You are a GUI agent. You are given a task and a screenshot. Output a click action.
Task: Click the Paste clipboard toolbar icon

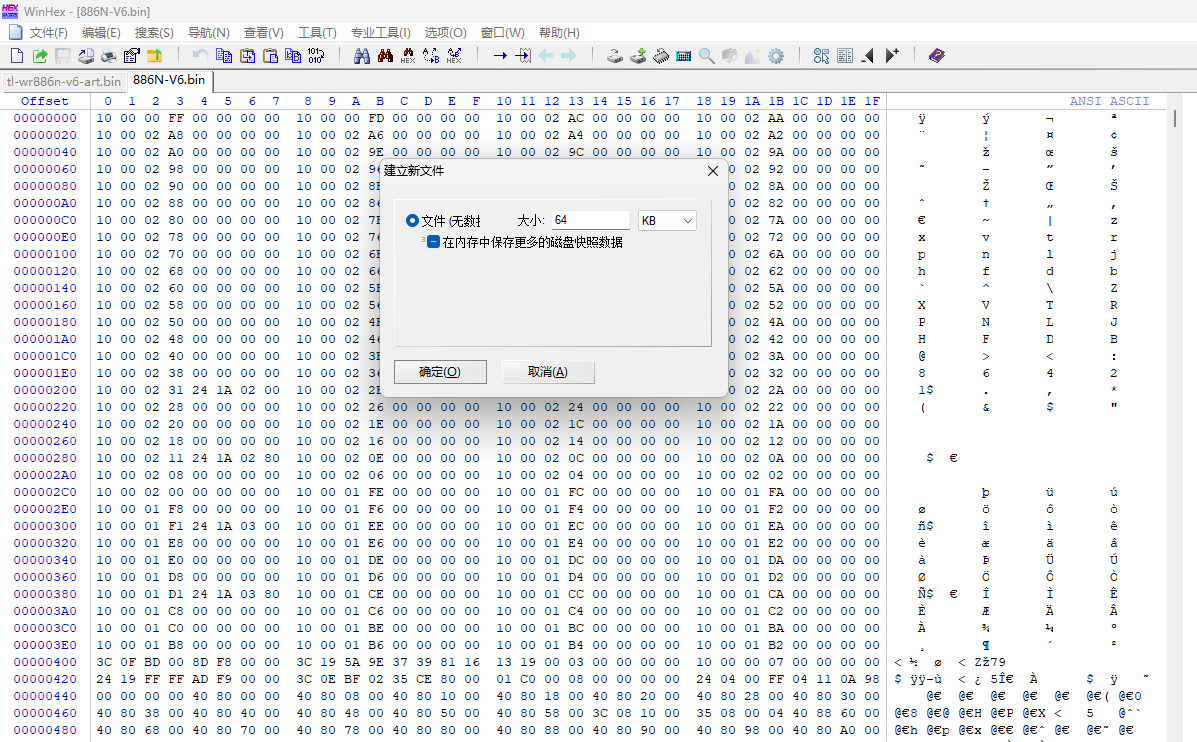pyautogui.click(x=269, y=56)
